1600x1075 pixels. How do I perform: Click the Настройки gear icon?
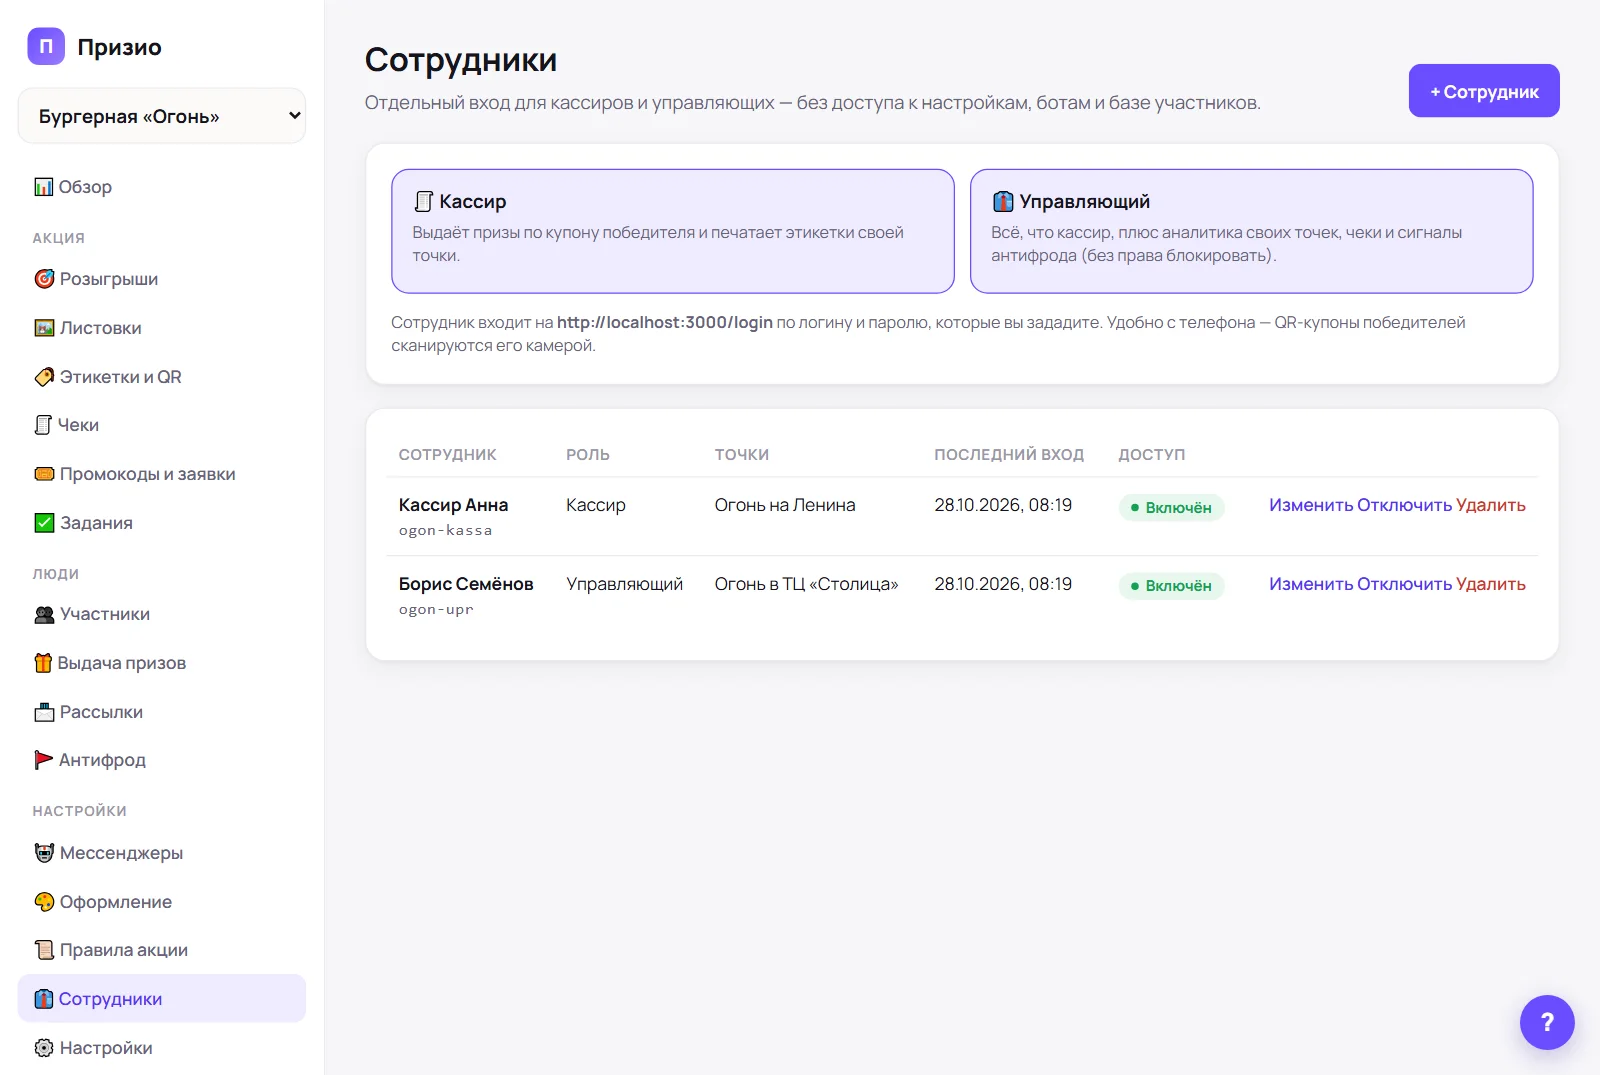44,1048
